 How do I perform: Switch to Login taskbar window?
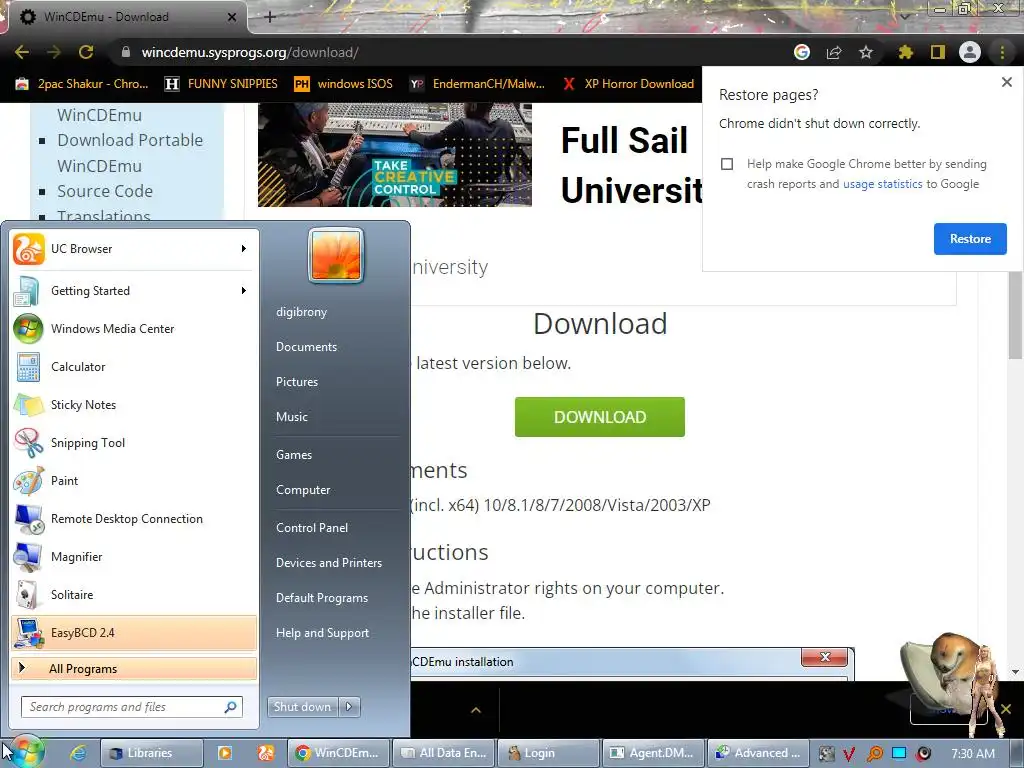549,753
